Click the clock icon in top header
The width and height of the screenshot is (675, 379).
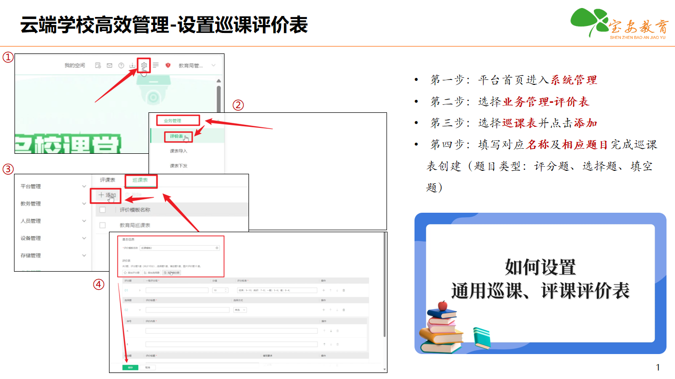[121, 65]
